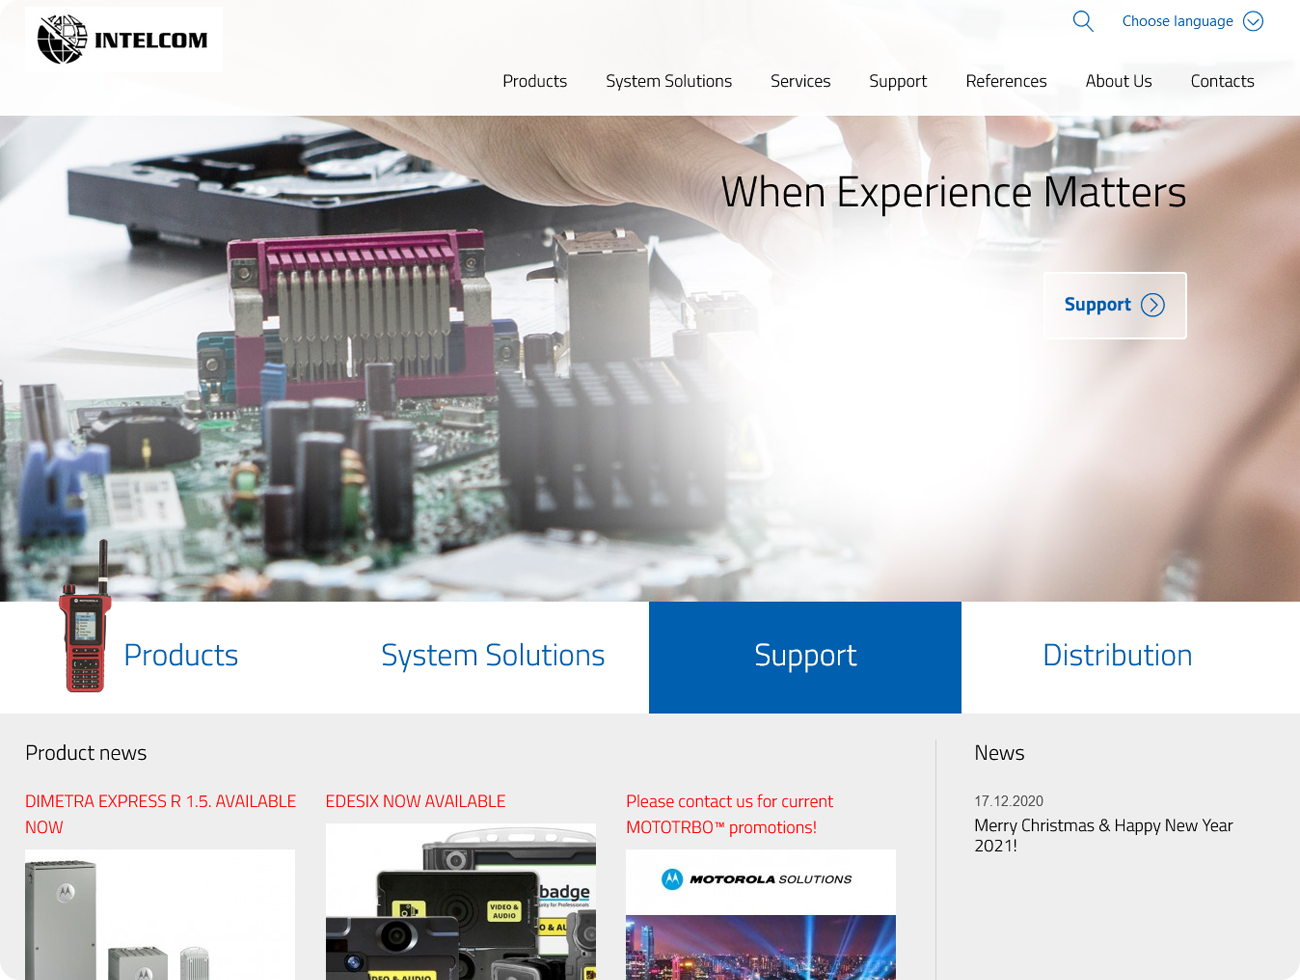The height and width of the screenshot is (980, 1300).
Task: Open the DIMETRA EXPRESS R 1.5 news link
Action: tap(160, 813)
